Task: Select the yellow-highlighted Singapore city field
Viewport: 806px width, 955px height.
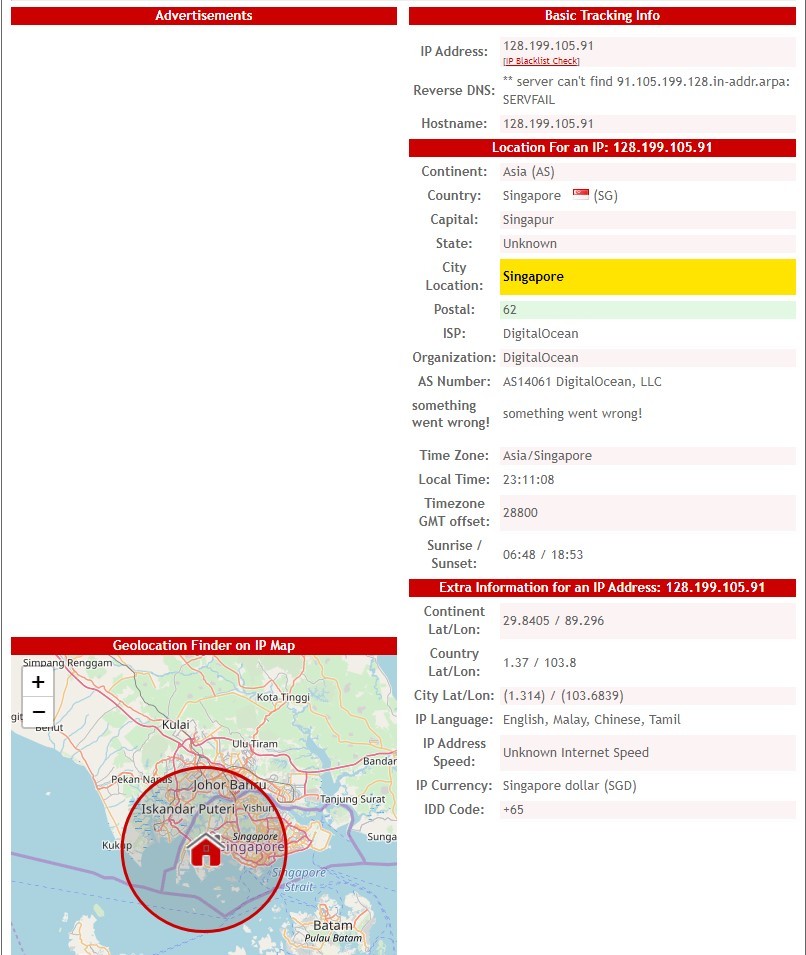Action: pos(647,277)
